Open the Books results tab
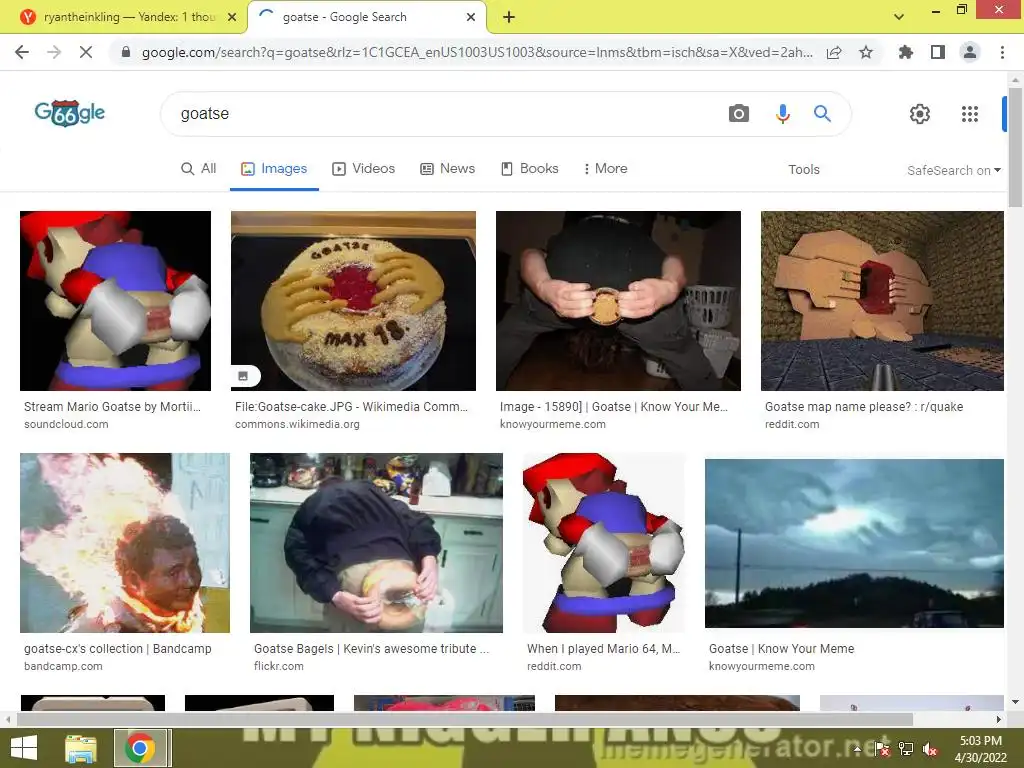Screen dimensions: 1024x768 coord(530,168)
